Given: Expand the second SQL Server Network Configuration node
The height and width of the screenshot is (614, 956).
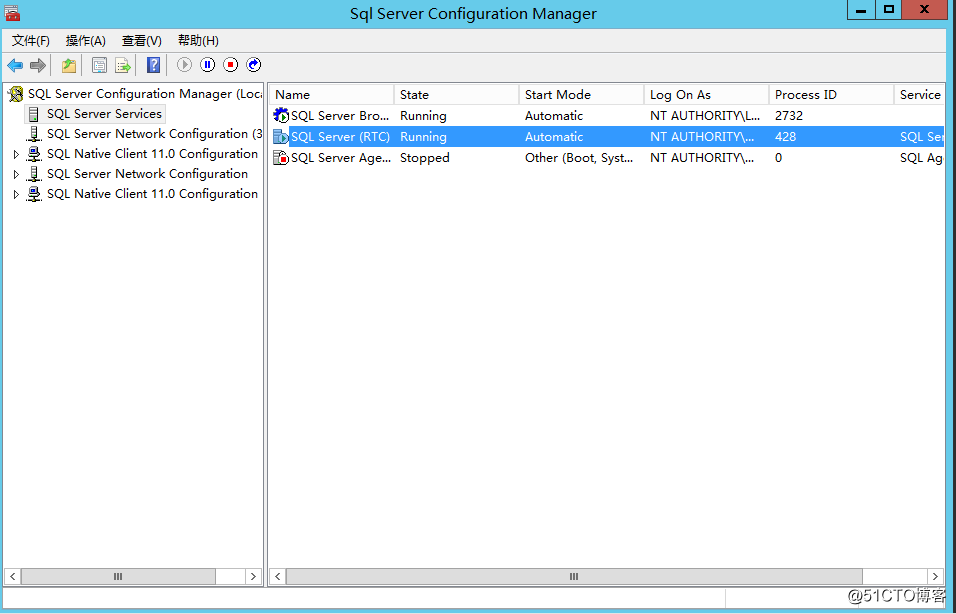Looking at the screenshot, I should [x=16, y=174].
